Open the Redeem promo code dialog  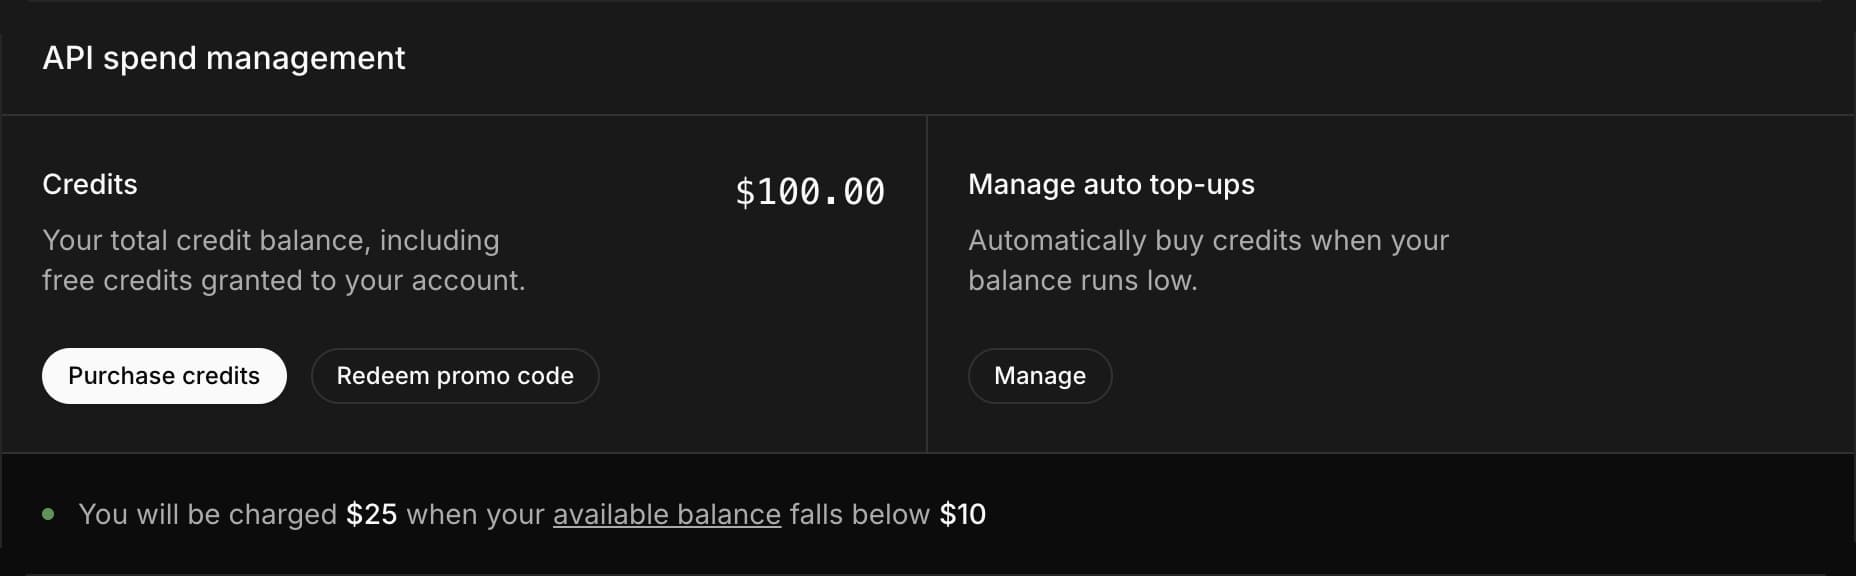[x=454, y=375]
